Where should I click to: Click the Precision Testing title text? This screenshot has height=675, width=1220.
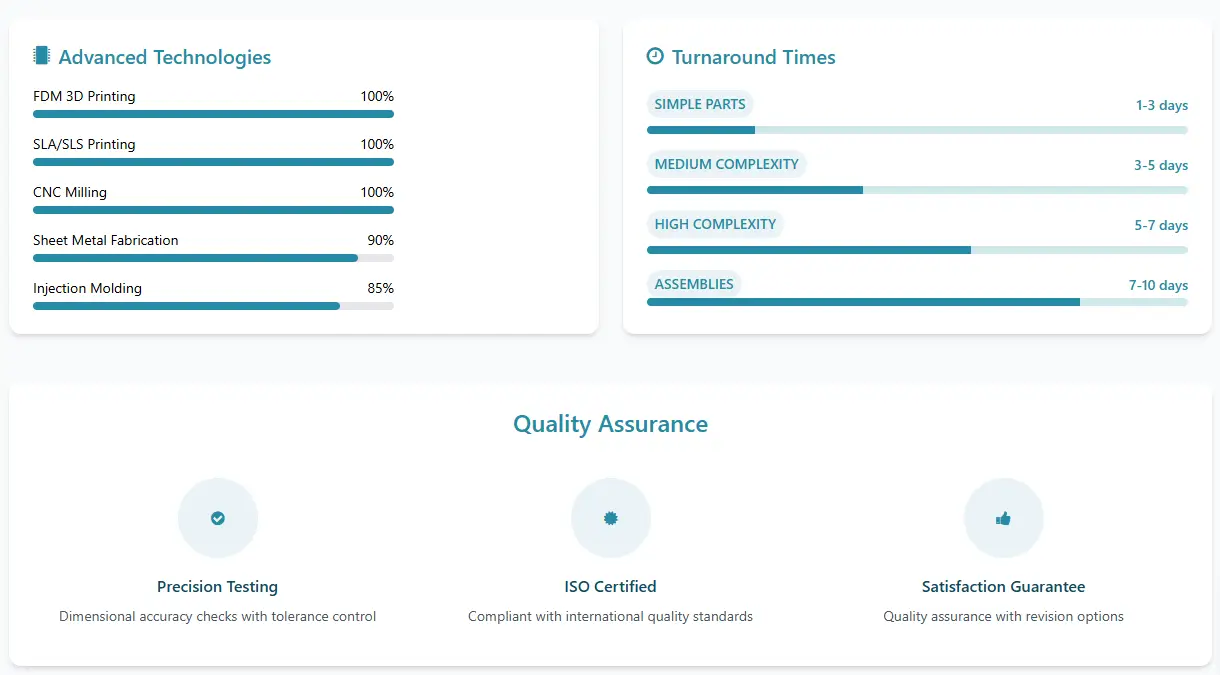[217, 587]
